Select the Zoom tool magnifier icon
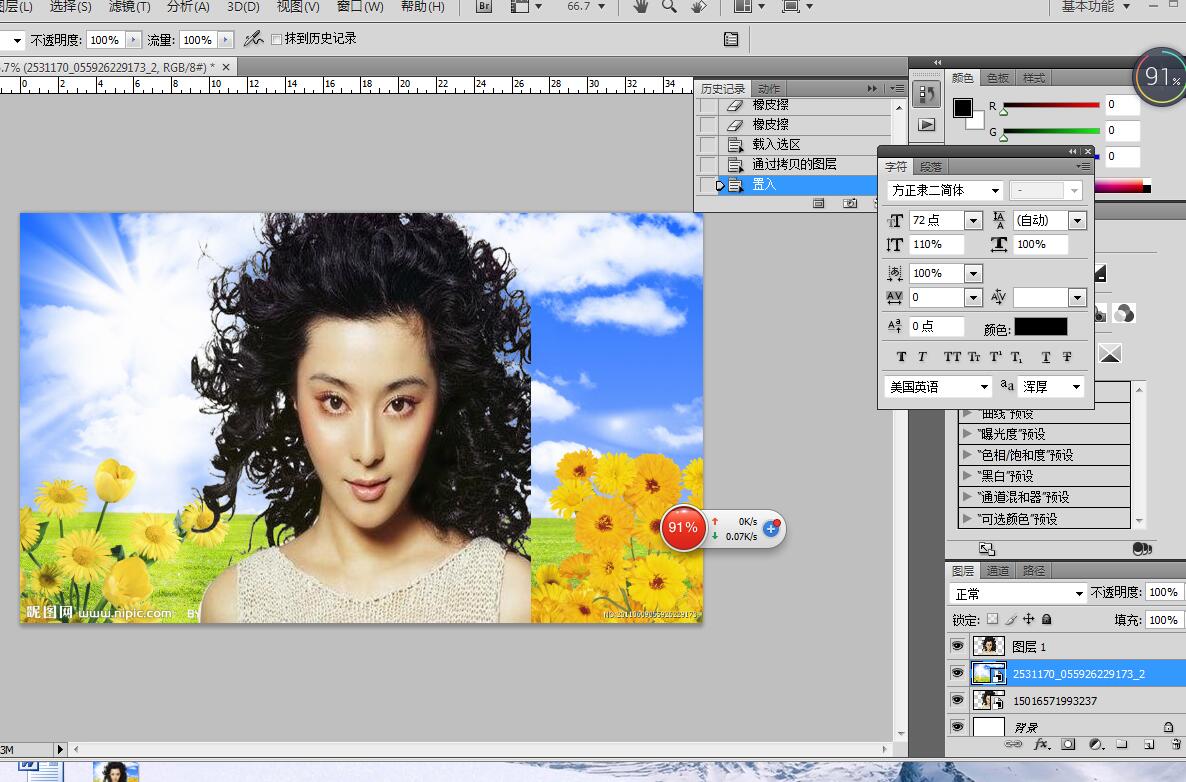This screenshot has width=1186, height=782. [x=669, y=7]
